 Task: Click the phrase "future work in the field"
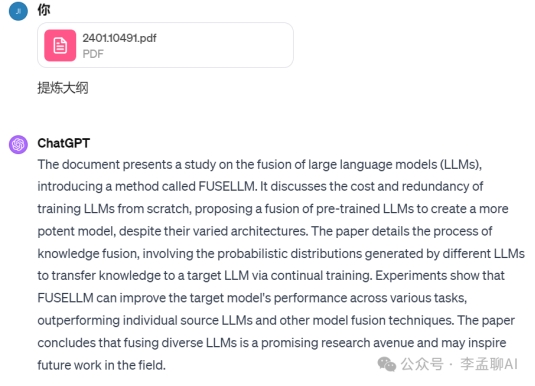point(100,365)
